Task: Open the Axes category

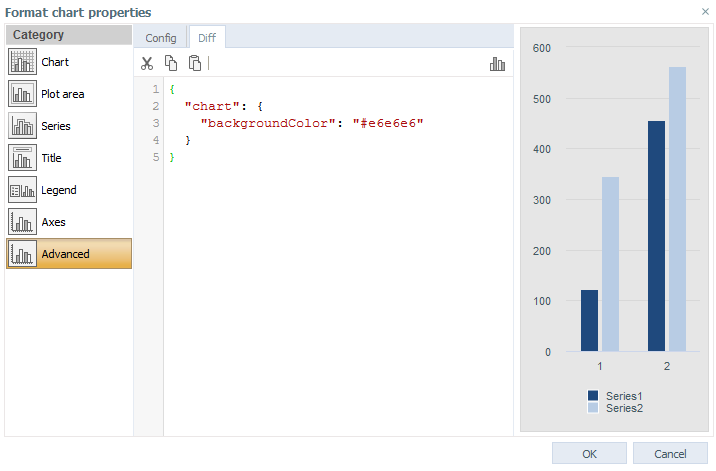Action: [69, 222]
